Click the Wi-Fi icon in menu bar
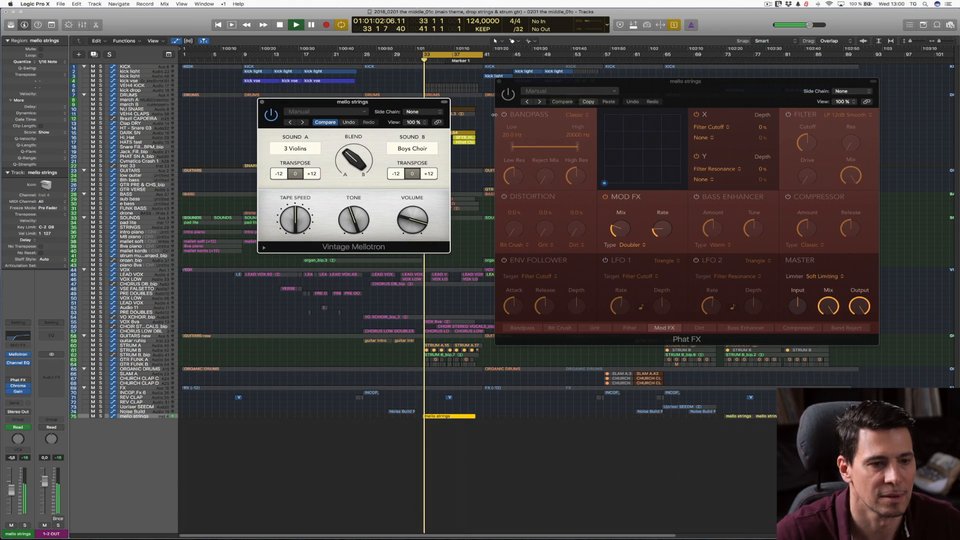Viewport: 960px width, 540px height. pyautogui.click(x=828, y=4)
